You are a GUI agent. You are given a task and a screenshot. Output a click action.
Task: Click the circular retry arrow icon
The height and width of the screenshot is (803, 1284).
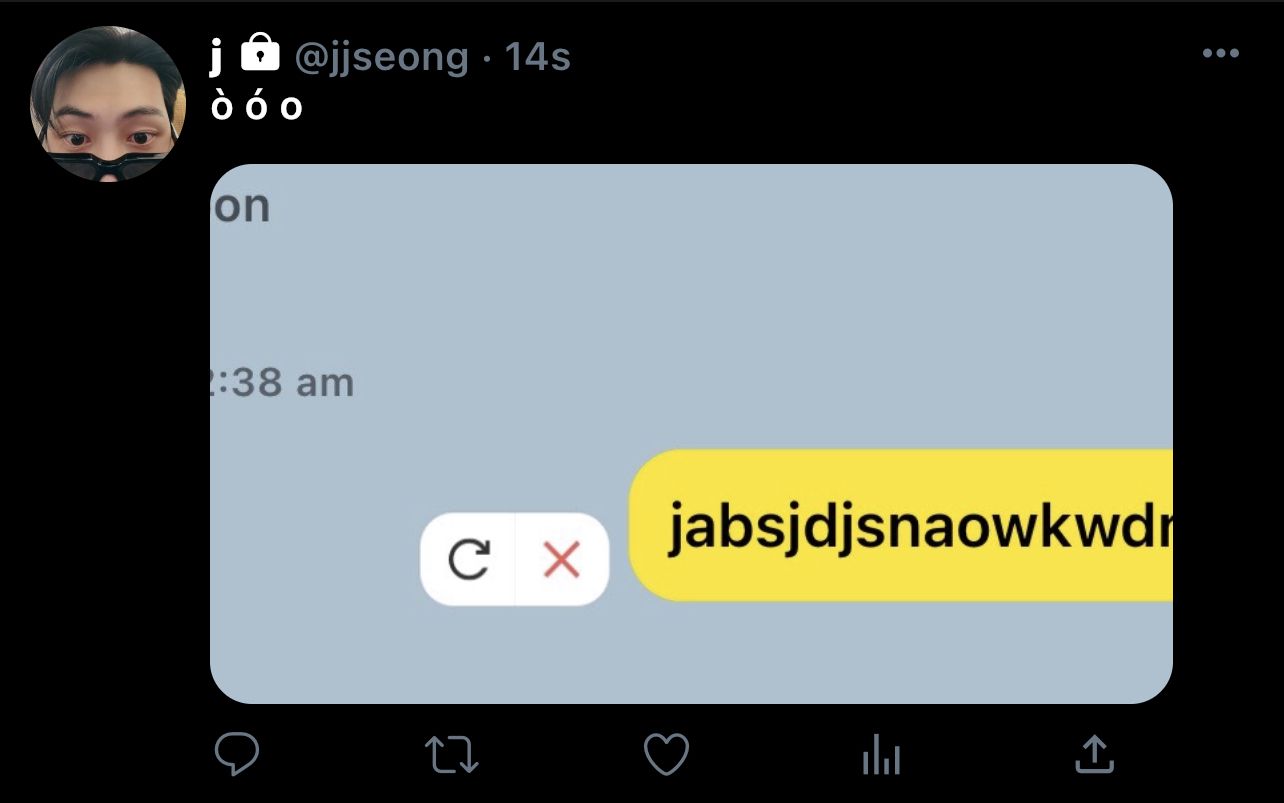pos(469,560)
